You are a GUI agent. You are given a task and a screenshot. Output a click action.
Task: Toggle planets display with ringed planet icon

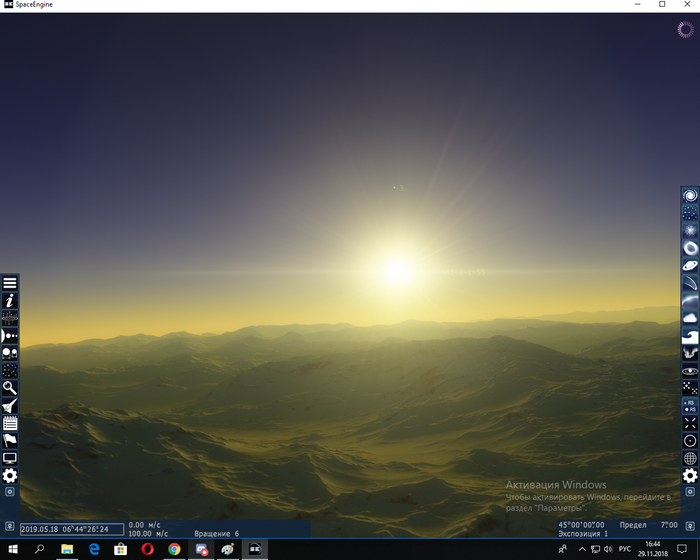click(689, 265)
